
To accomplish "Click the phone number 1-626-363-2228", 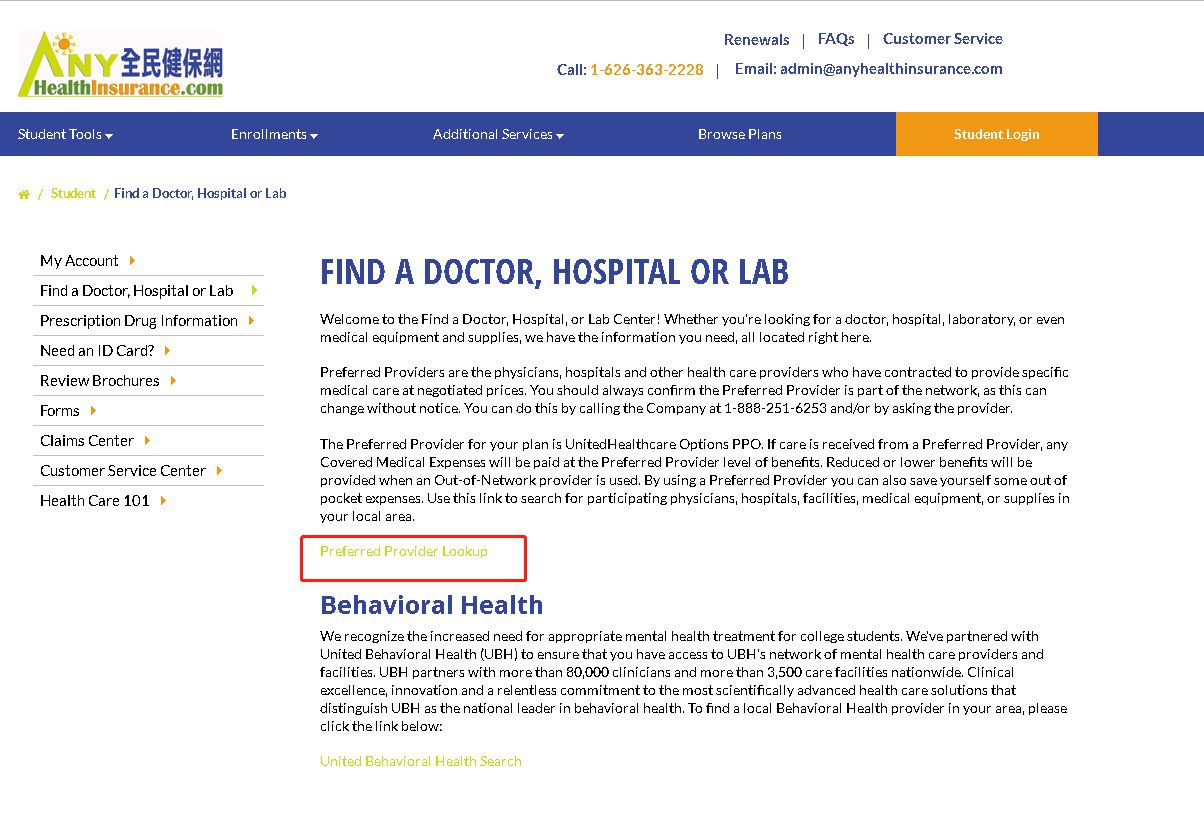I will (647, 70).
